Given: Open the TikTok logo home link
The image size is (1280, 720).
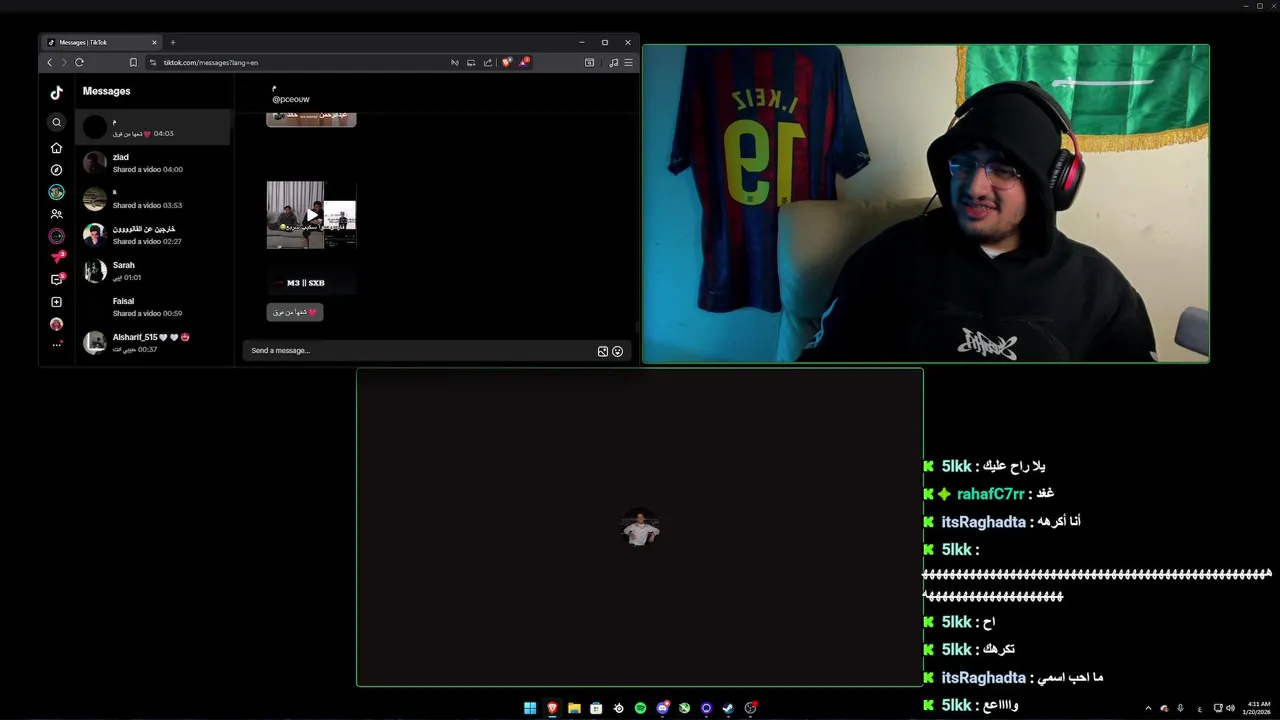Looking at the screenshot, I should pyautogui.click(x=57, y=92).
